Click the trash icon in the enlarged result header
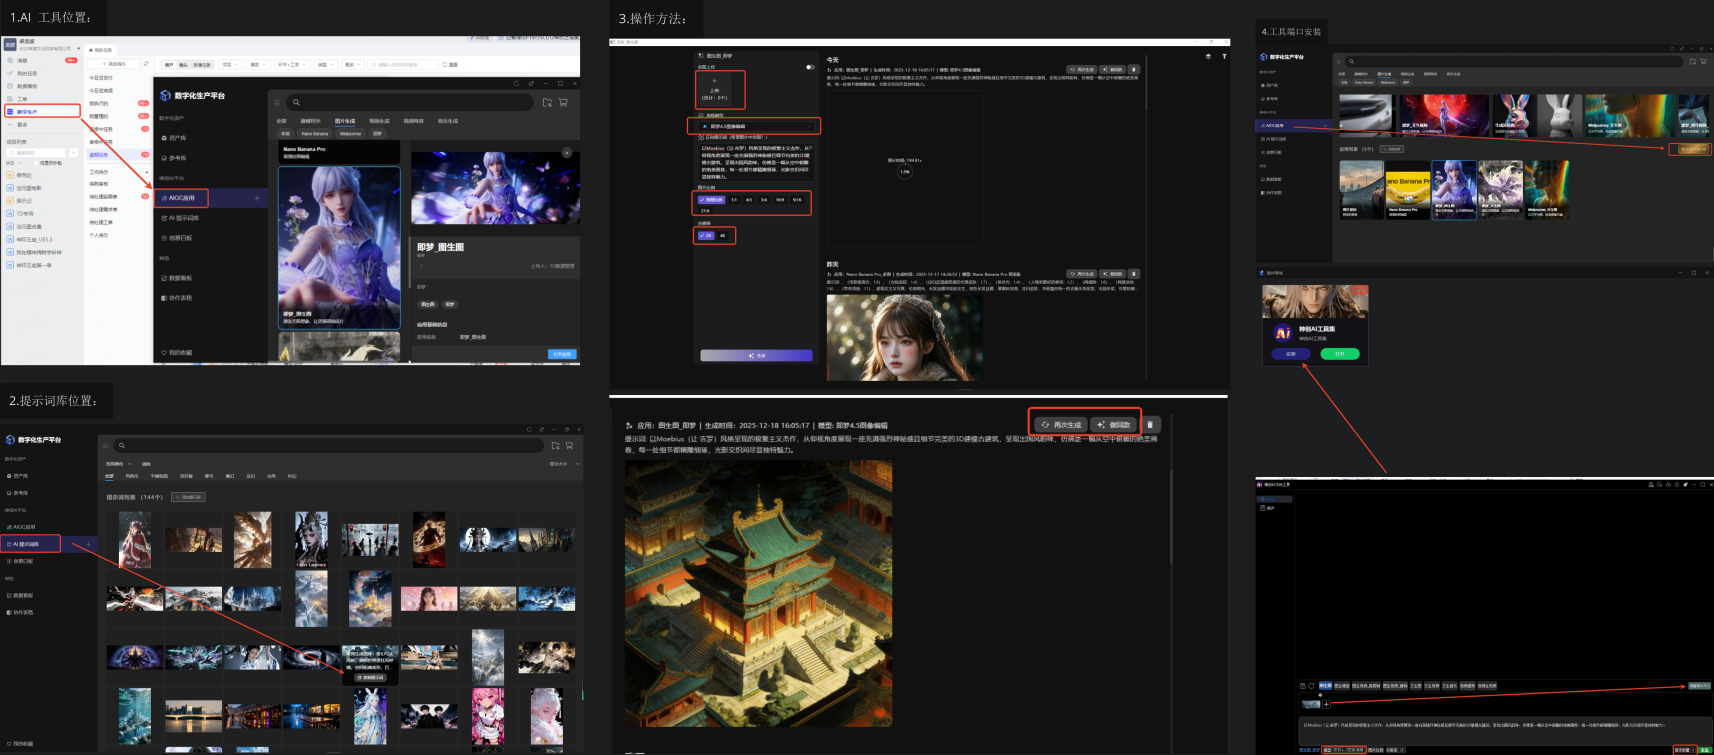 pyautogui.click(x=1150, y=424)
